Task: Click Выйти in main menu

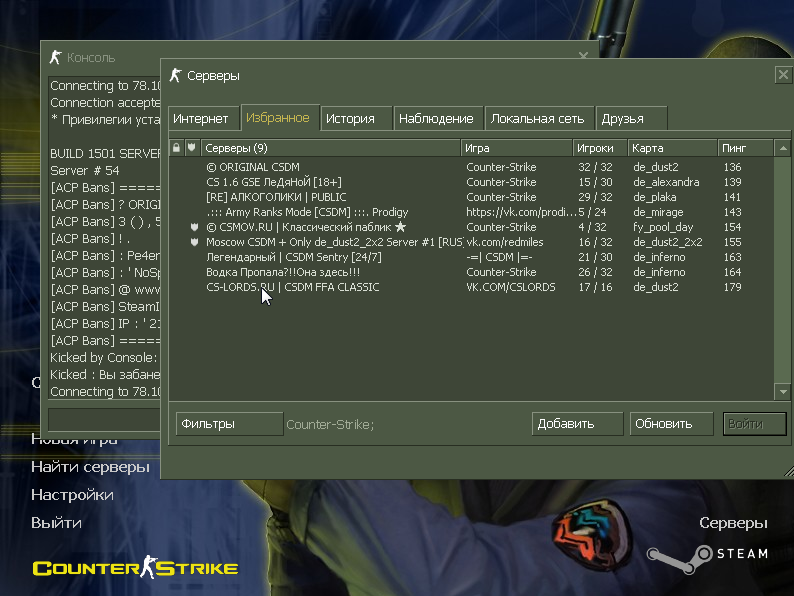Action: pos(56,523)
